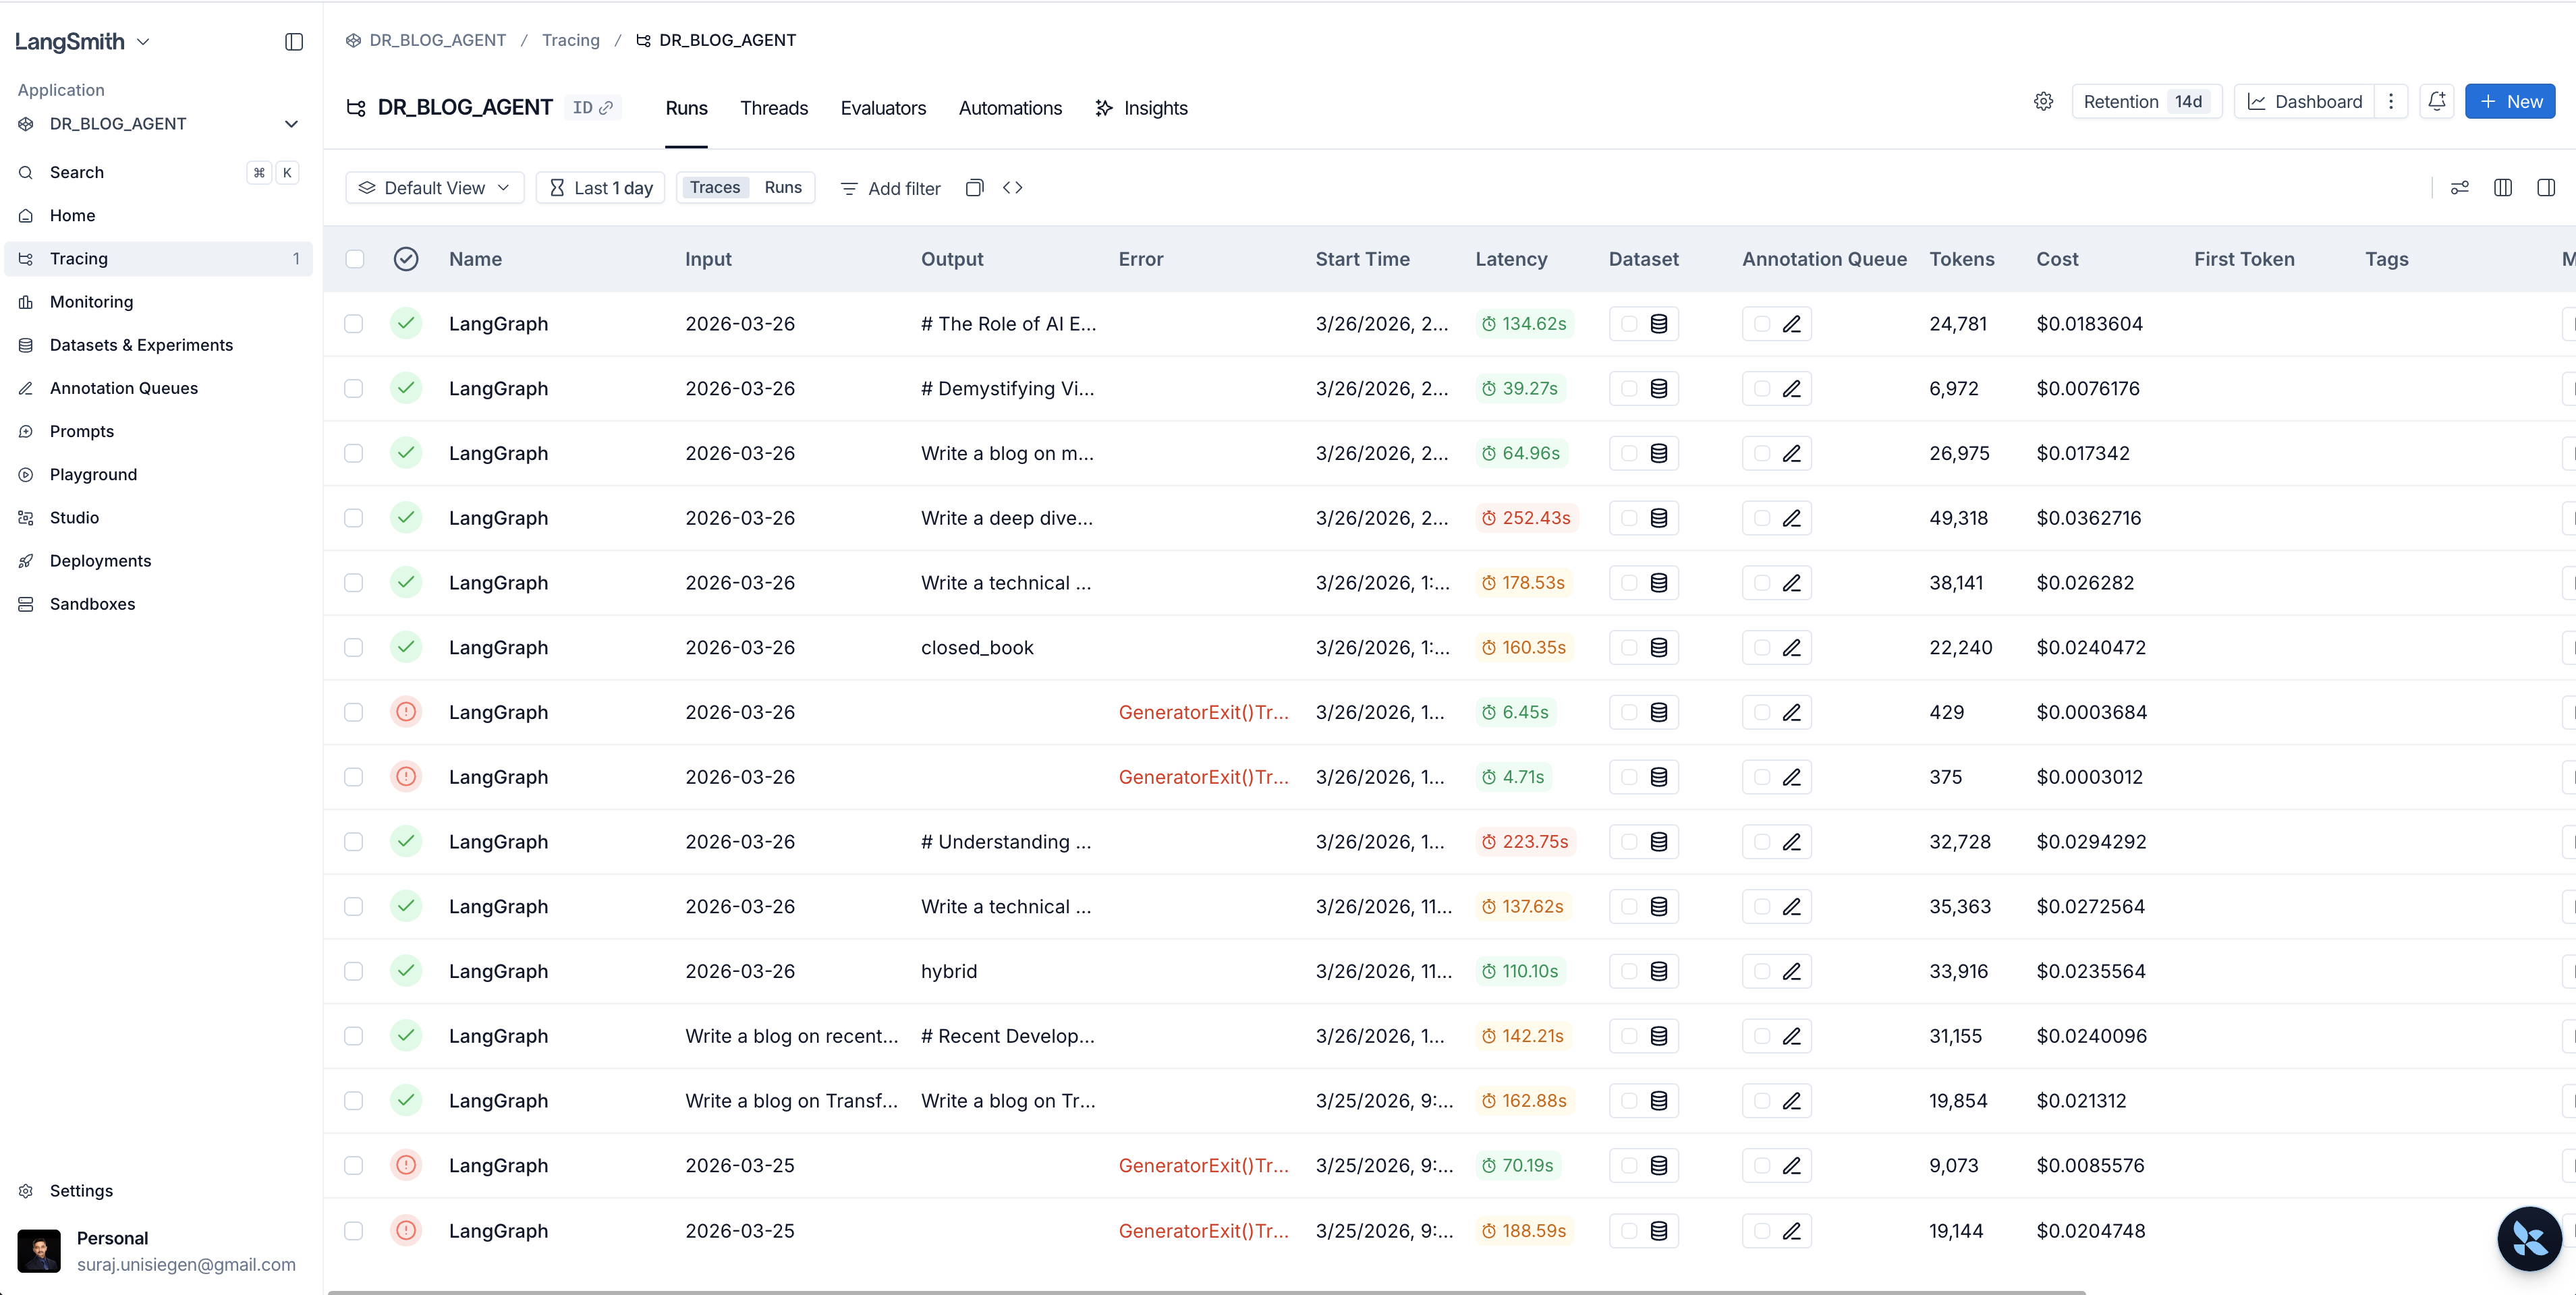Click the notification bell icon
Image resolution: width=2576 pixels, height=1295 pixels.
click(2436, 101)
